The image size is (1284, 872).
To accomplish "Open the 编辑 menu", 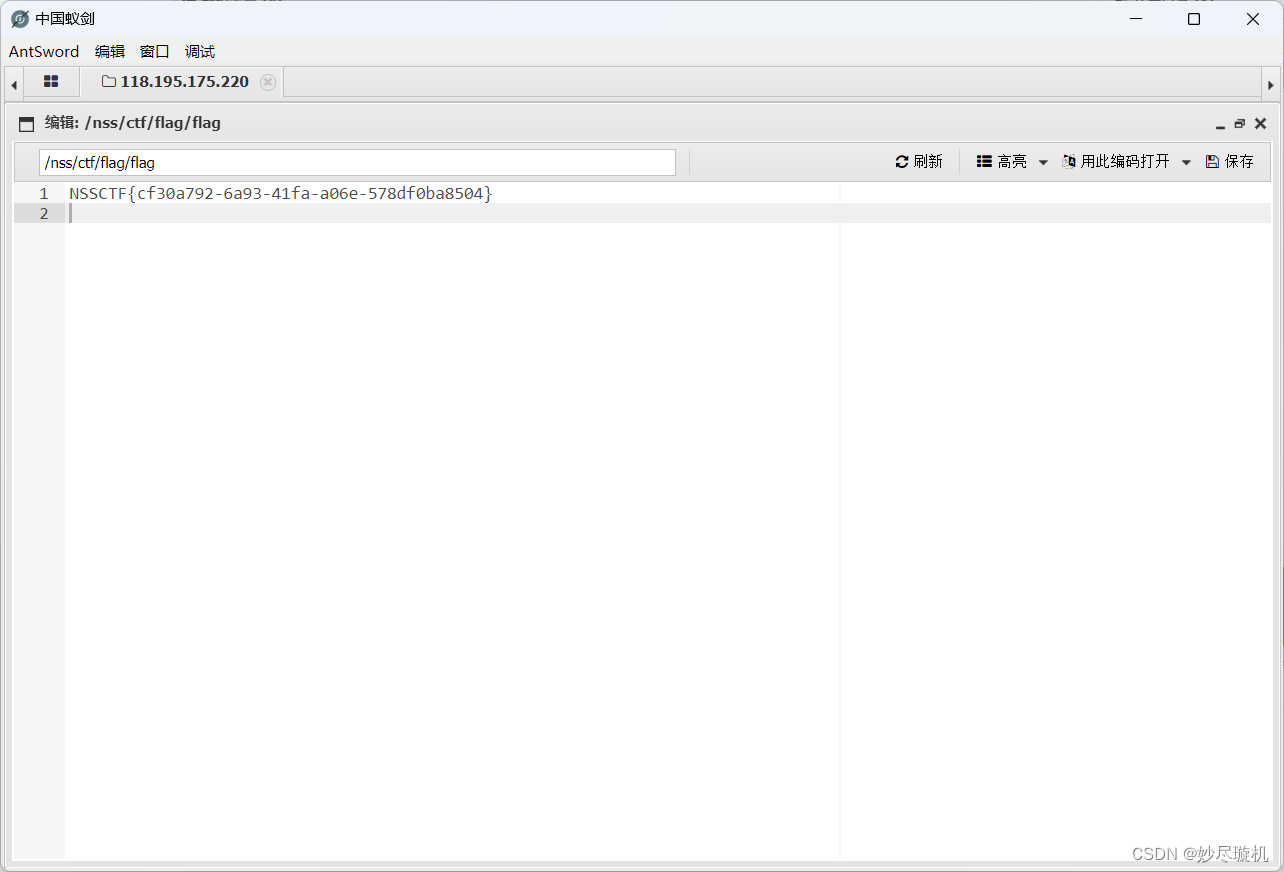I will tap(110, 52).
